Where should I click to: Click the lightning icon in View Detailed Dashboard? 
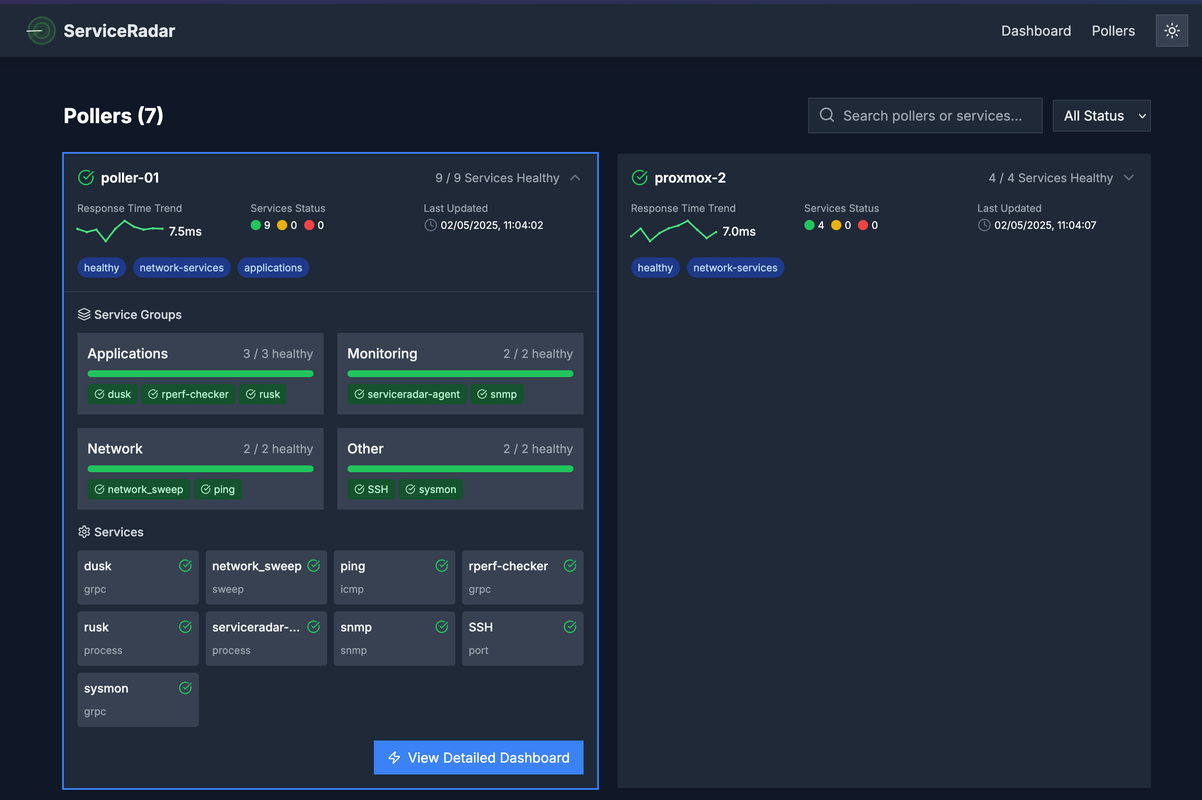pyautogui.click(x=394, y=758)
